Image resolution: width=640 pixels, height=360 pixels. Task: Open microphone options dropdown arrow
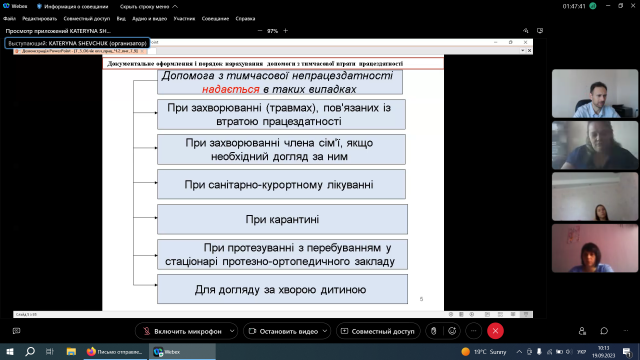(x=232, y=331)
